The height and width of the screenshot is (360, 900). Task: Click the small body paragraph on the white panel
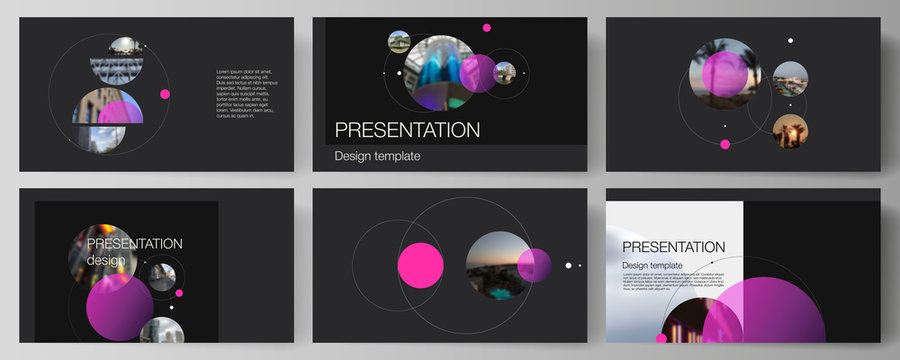[673, 281]
